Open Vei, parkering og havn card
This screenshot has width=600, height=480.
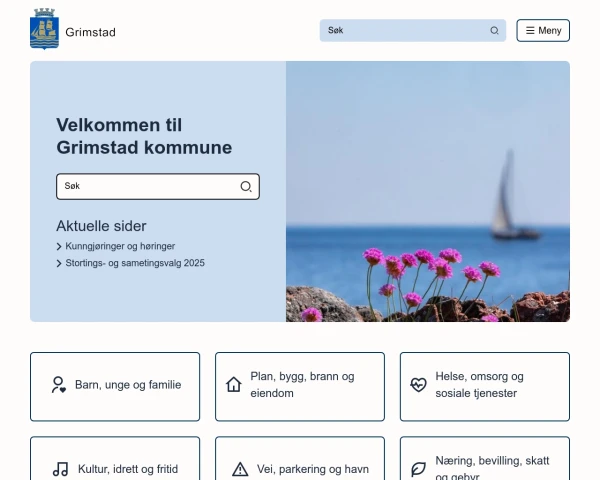pyautogui.click(x=300, y=458)
